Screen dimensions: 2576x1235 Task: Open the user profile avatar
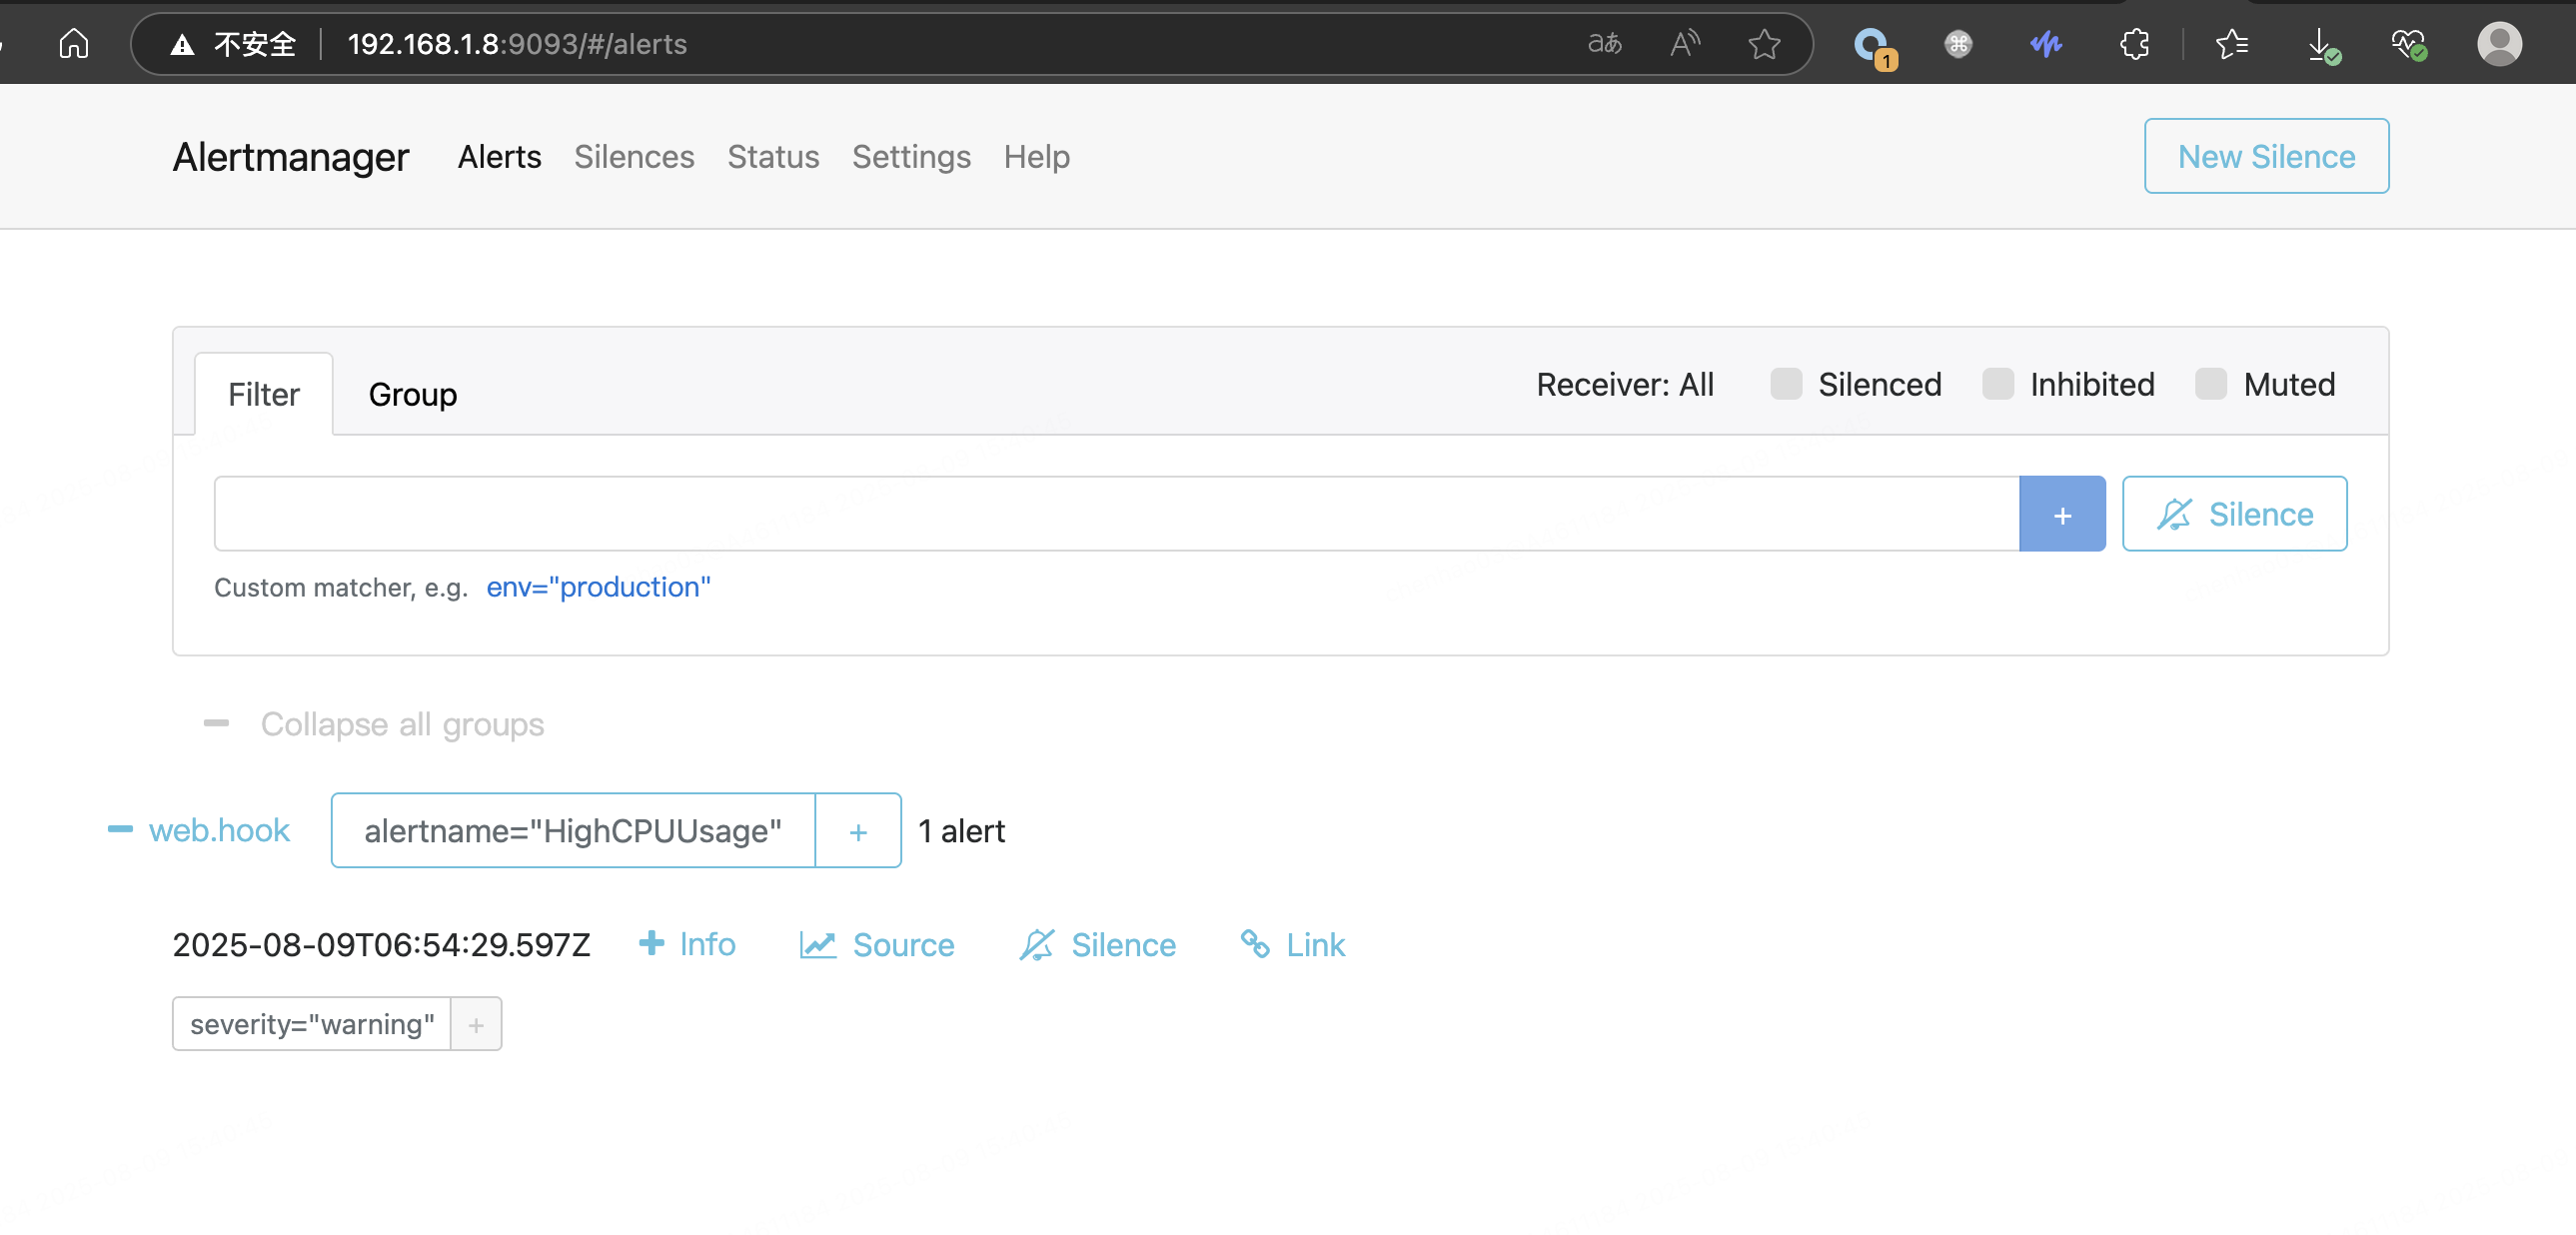pos(2498,44)
